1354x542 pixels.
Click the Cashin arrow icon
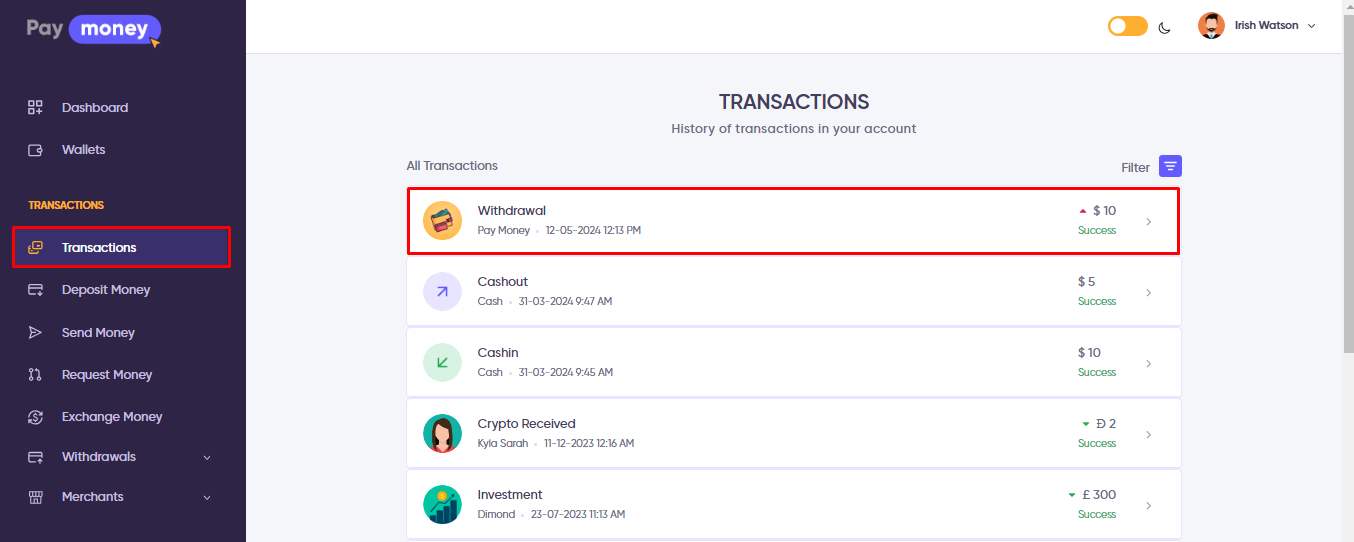click(x=442, y=363)
